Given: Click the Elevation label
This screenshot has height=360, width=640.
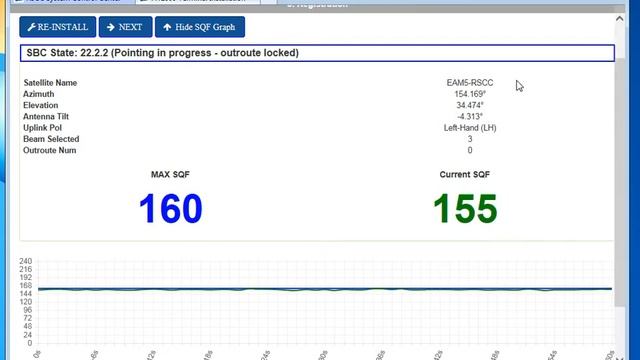Looking at the screenshot, I should pos(40,105).
